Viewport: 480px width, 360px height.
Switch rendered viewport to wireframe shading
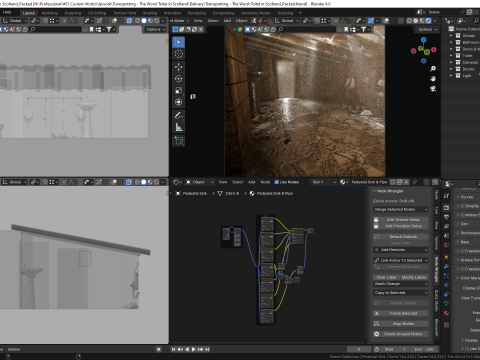[409, 21]
